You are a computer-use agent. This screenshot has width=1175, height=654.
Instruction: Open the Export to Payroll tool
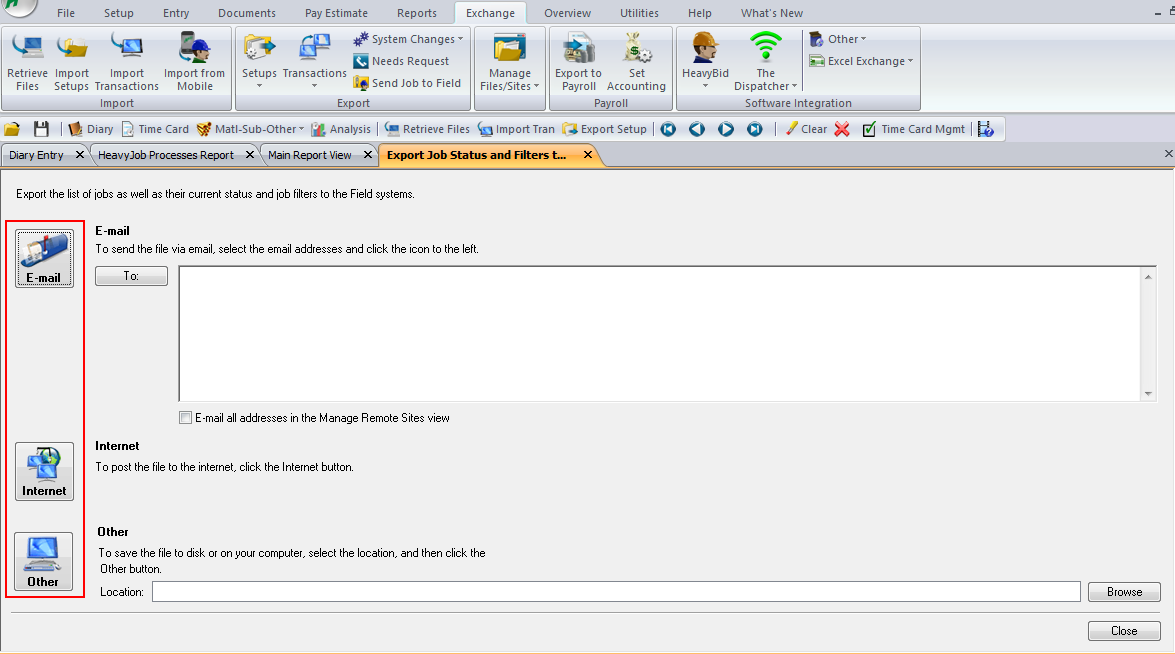tap(578, 60)
